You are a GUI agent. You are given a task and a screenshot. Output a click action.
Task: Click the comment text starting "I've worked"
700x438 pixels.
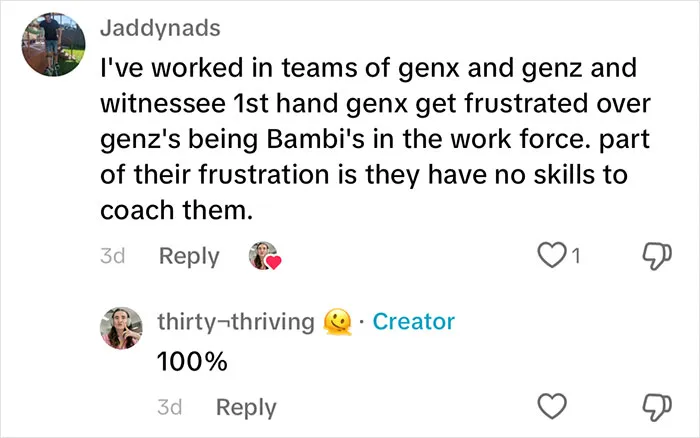click(x=375, y=139)
